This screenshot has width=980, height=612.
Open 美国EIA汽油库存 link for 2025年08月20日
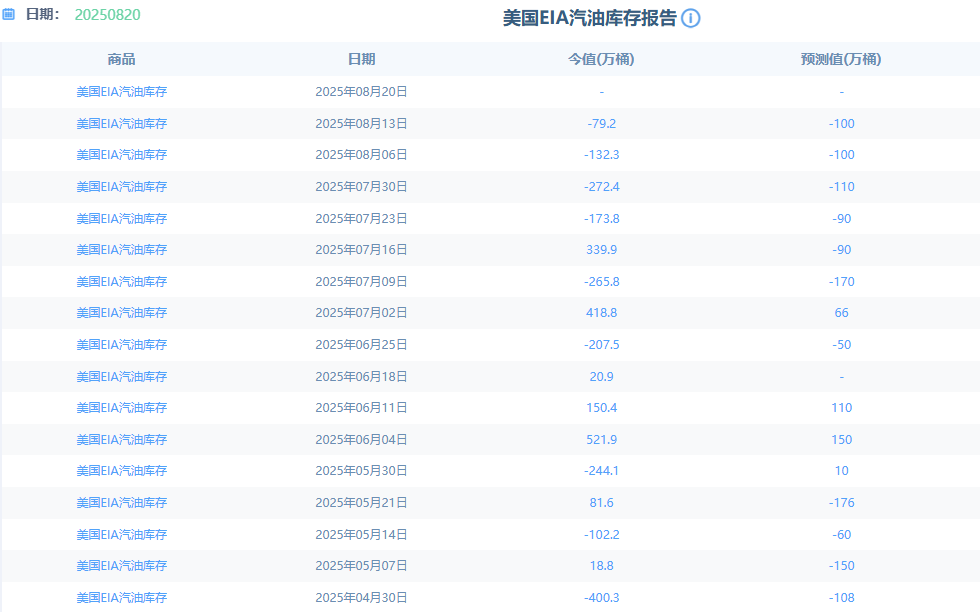pos(122,92)
